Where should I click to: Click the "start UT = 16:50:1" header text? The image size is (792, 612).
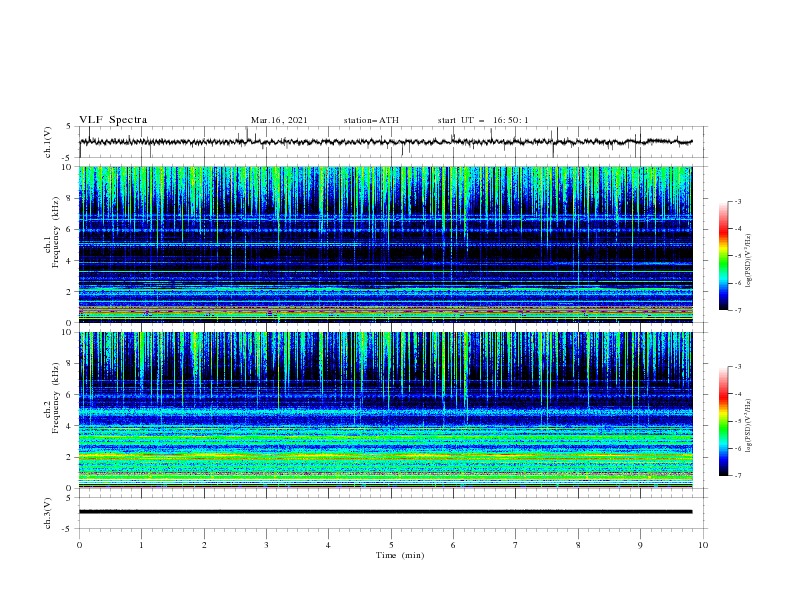(x=483, y=120)
